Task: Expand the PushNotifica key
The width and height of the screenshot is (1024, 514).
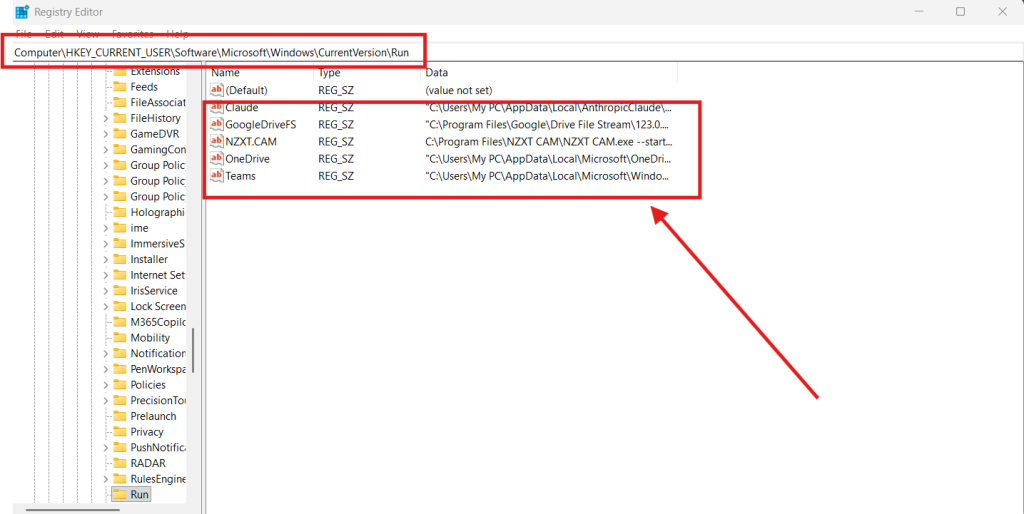Action: [106, 447]
